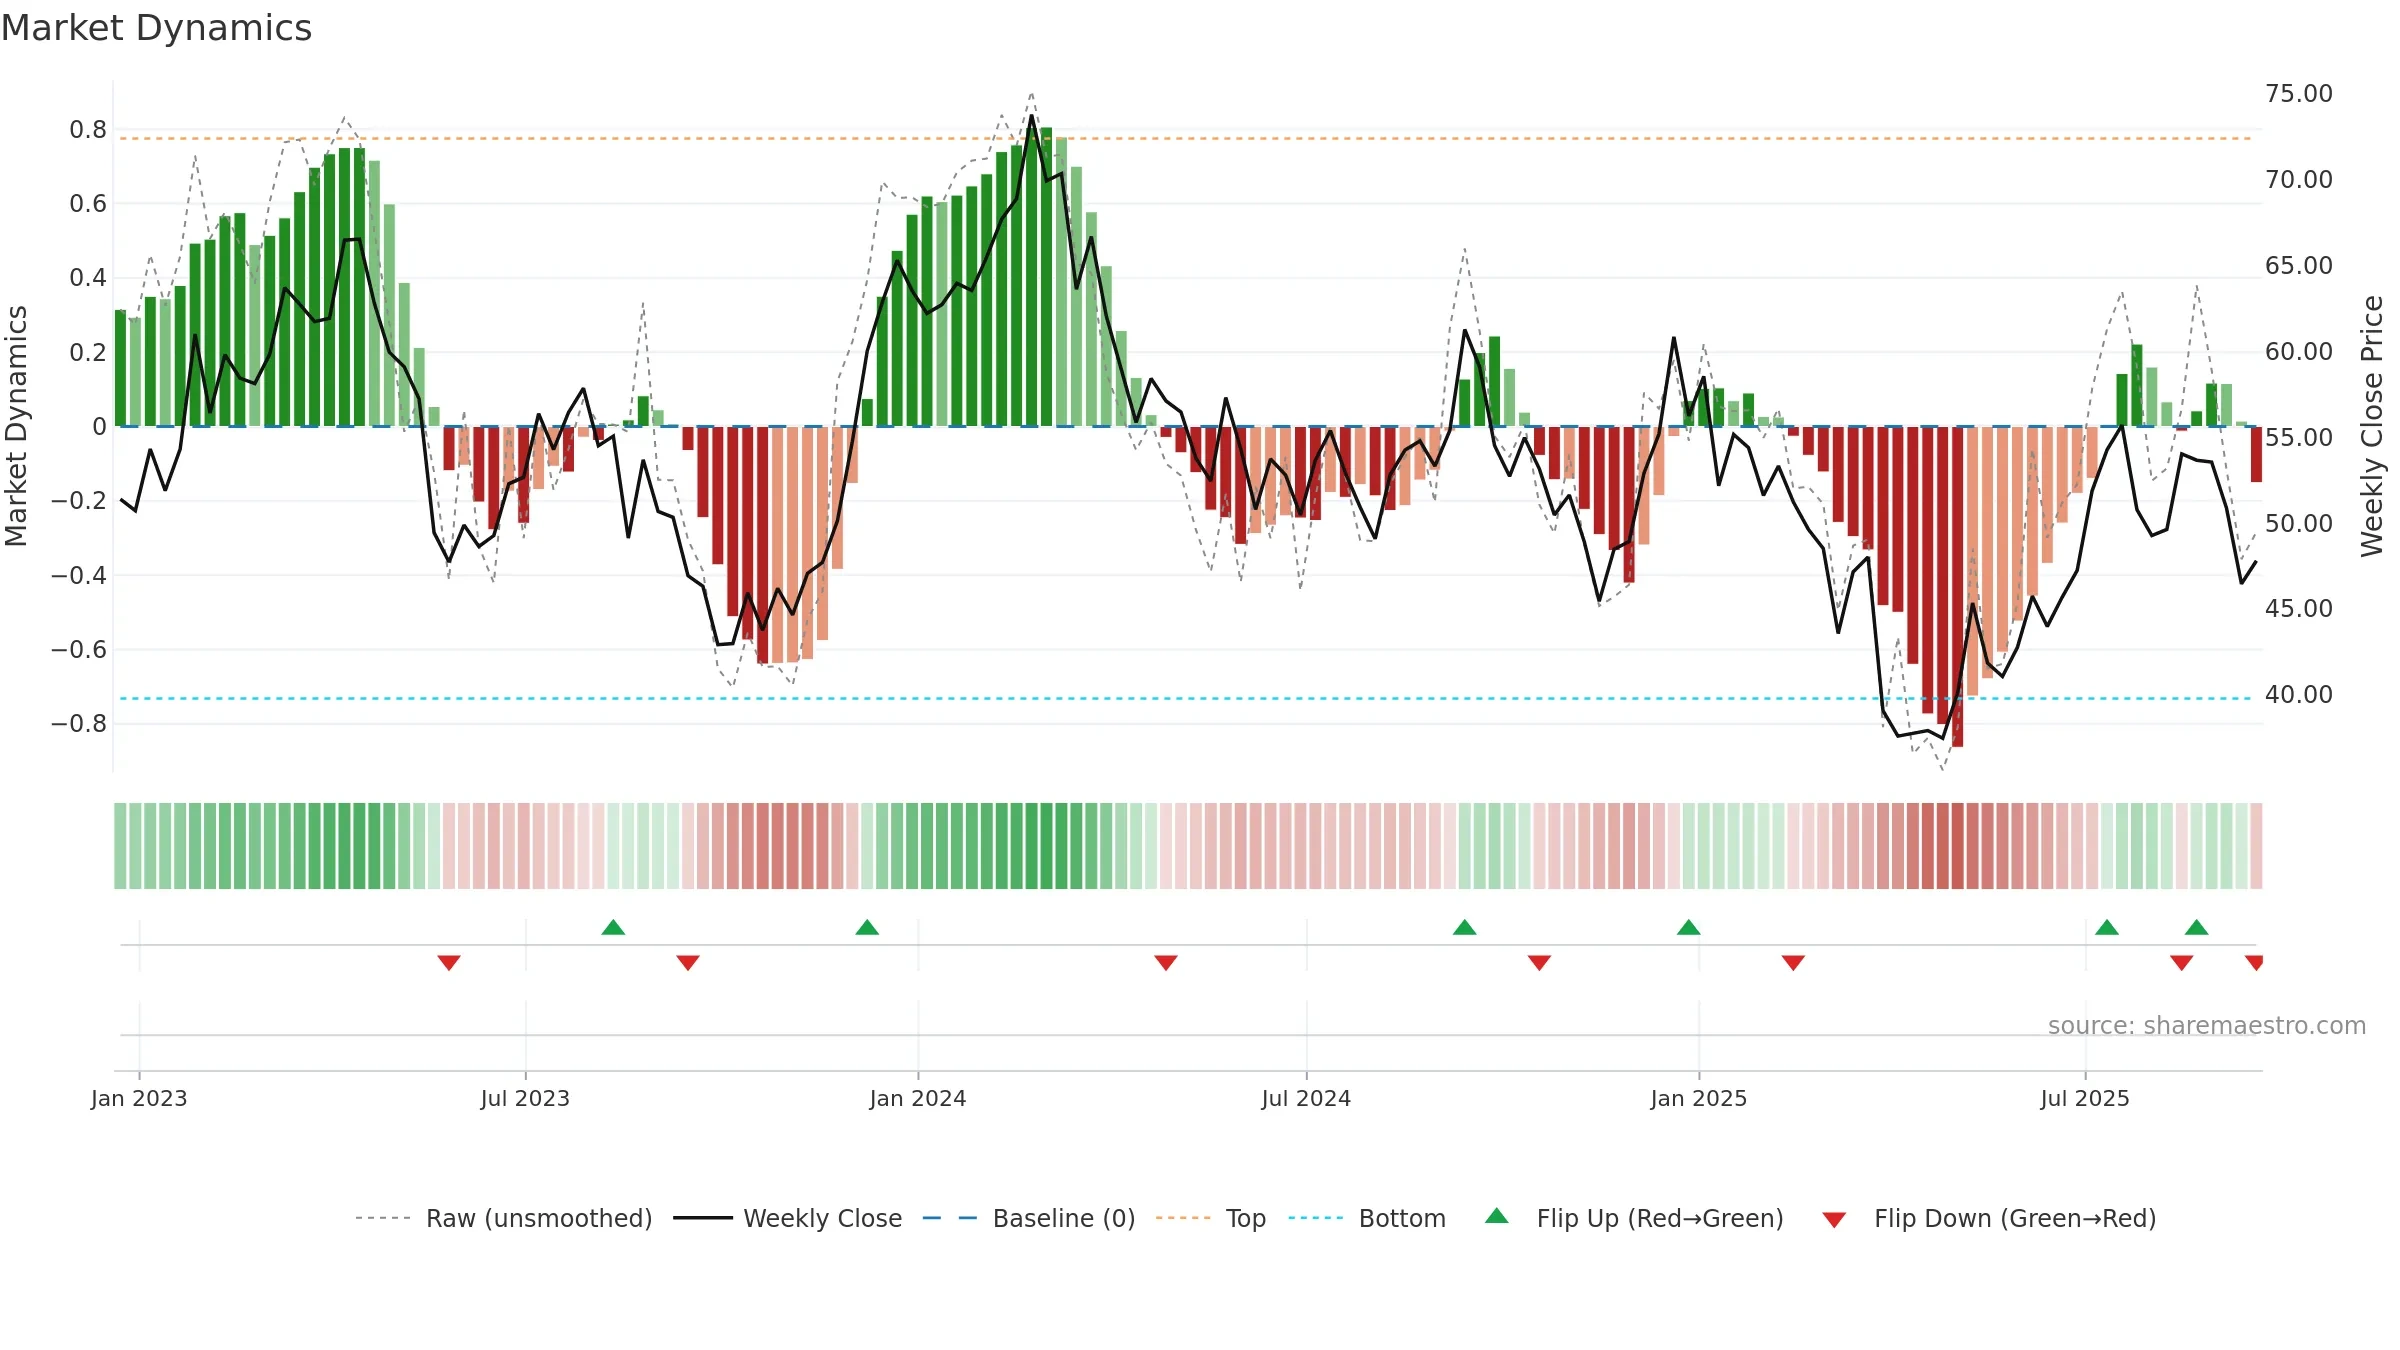Toggle the Baseline (0) legend entry

click(1028, 1218)
